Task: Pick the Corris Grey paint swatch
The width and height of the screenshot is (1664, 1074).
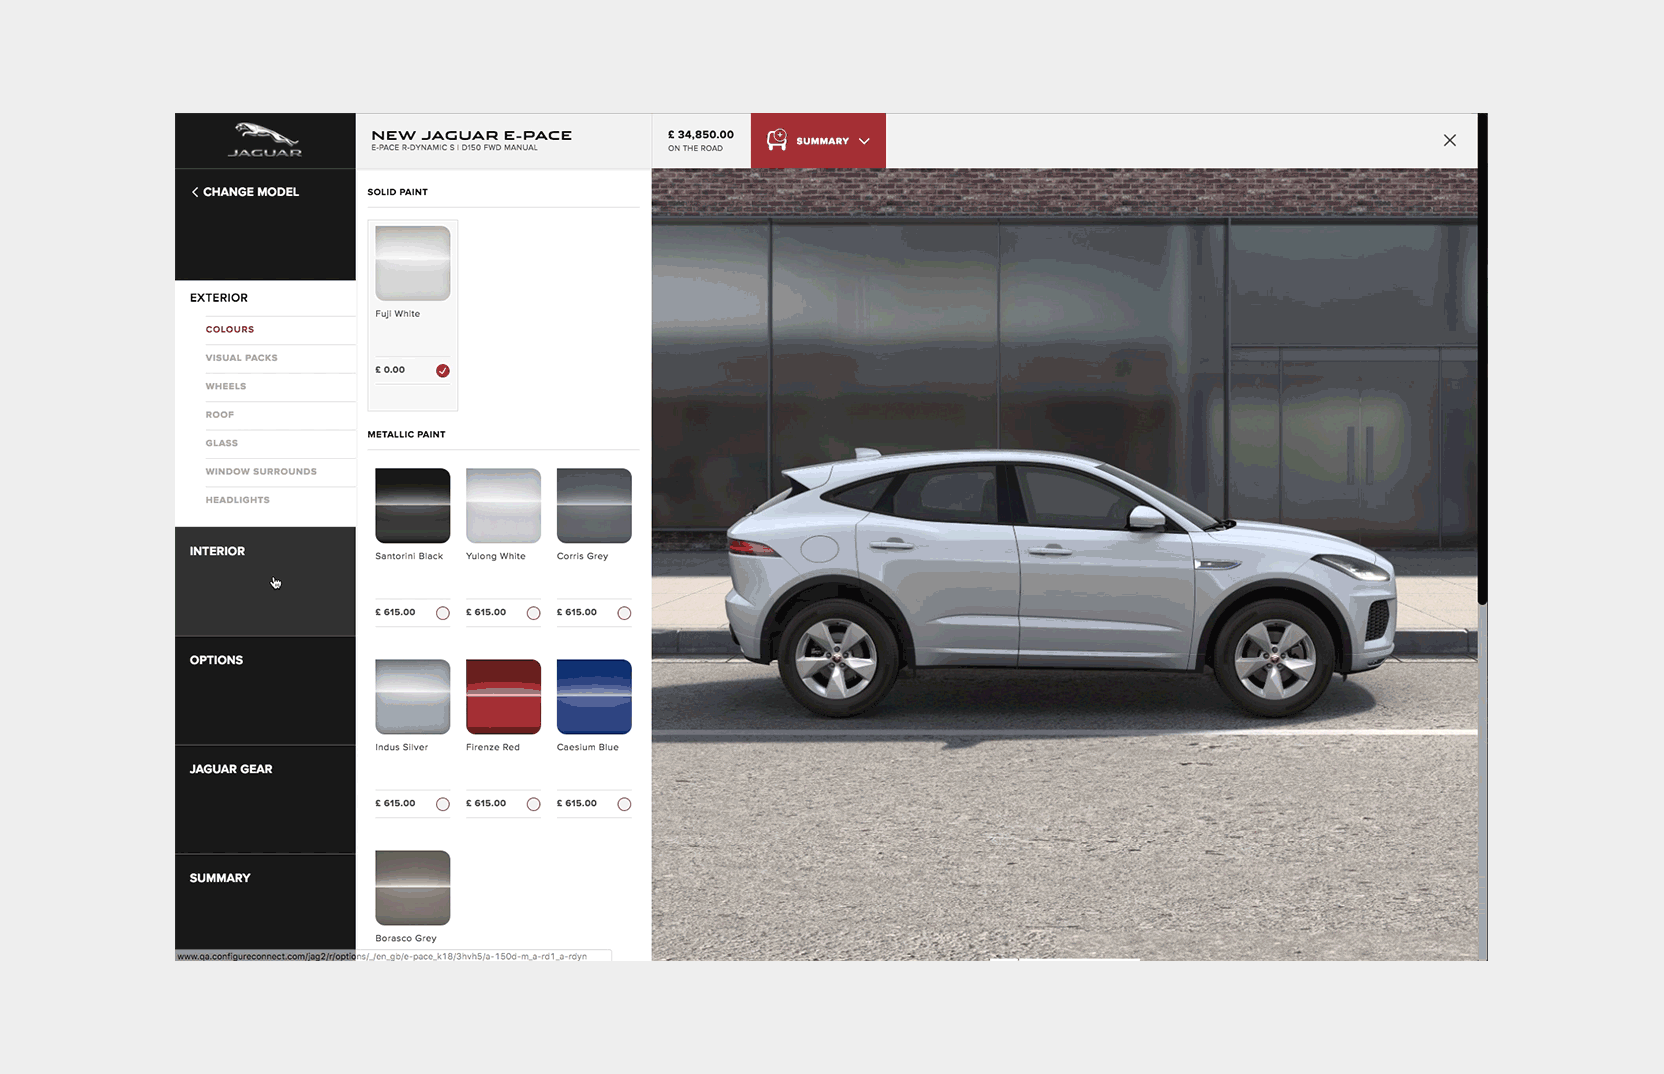Action: 594,506
